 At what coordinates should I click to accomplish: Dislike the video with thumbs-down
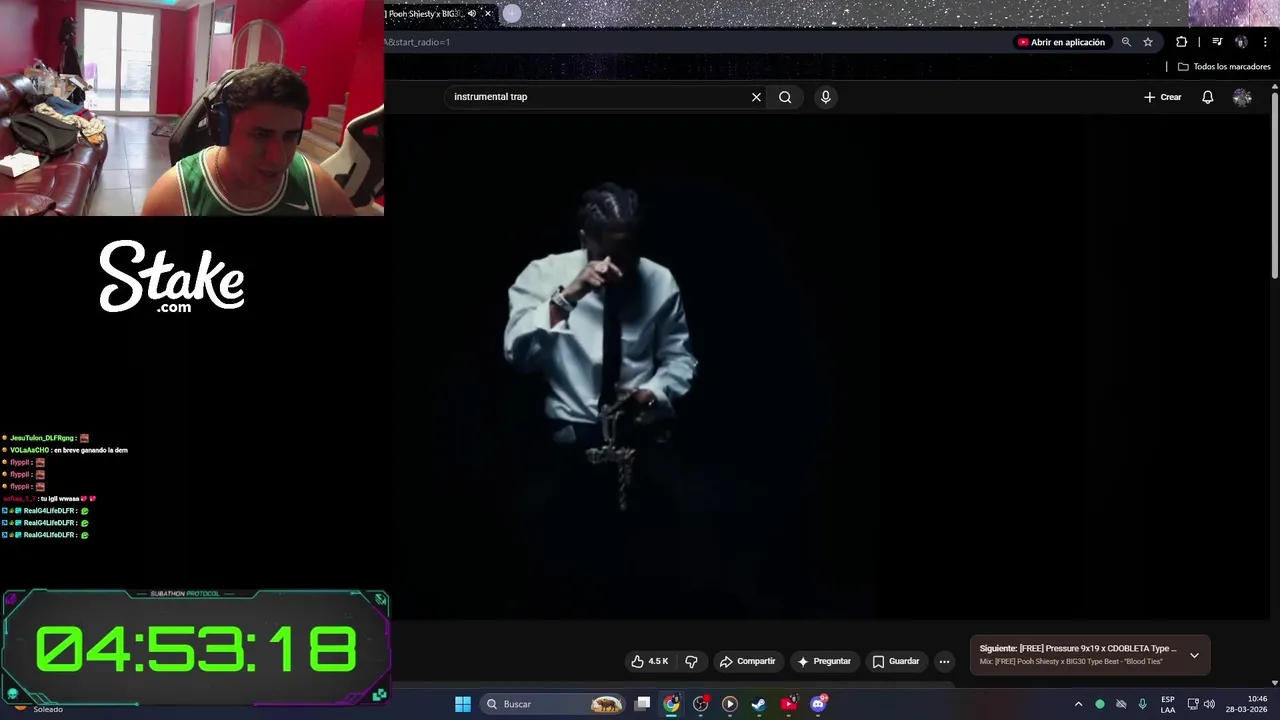click(691, 661)
